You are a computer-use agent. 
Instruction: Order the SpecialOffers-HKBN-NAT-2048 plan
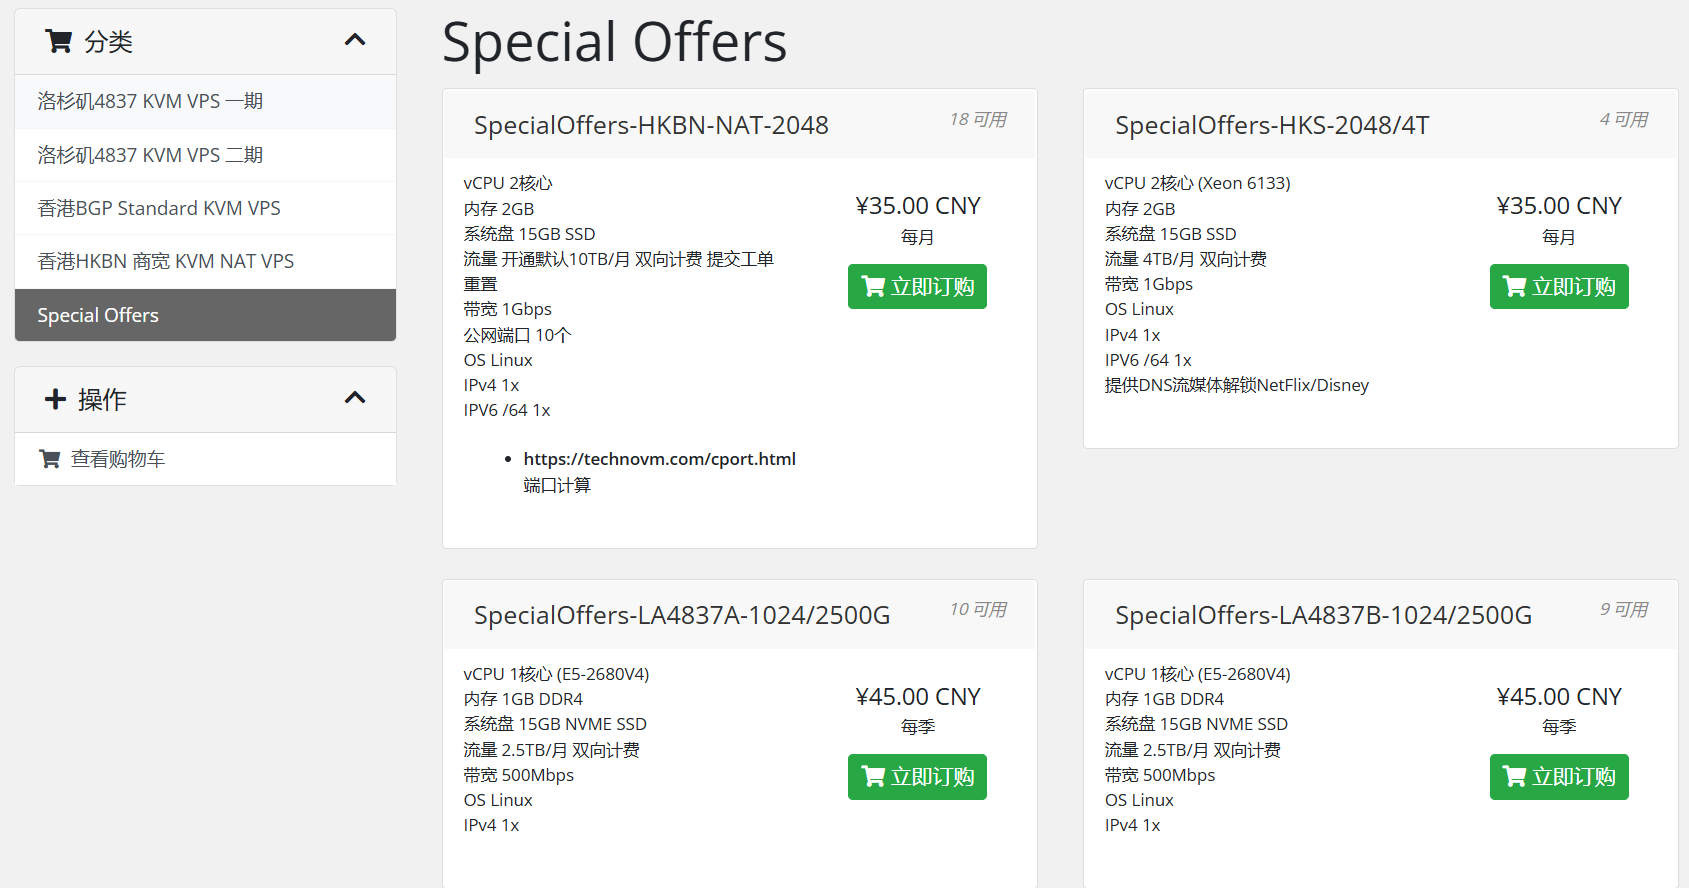point(917,287)
